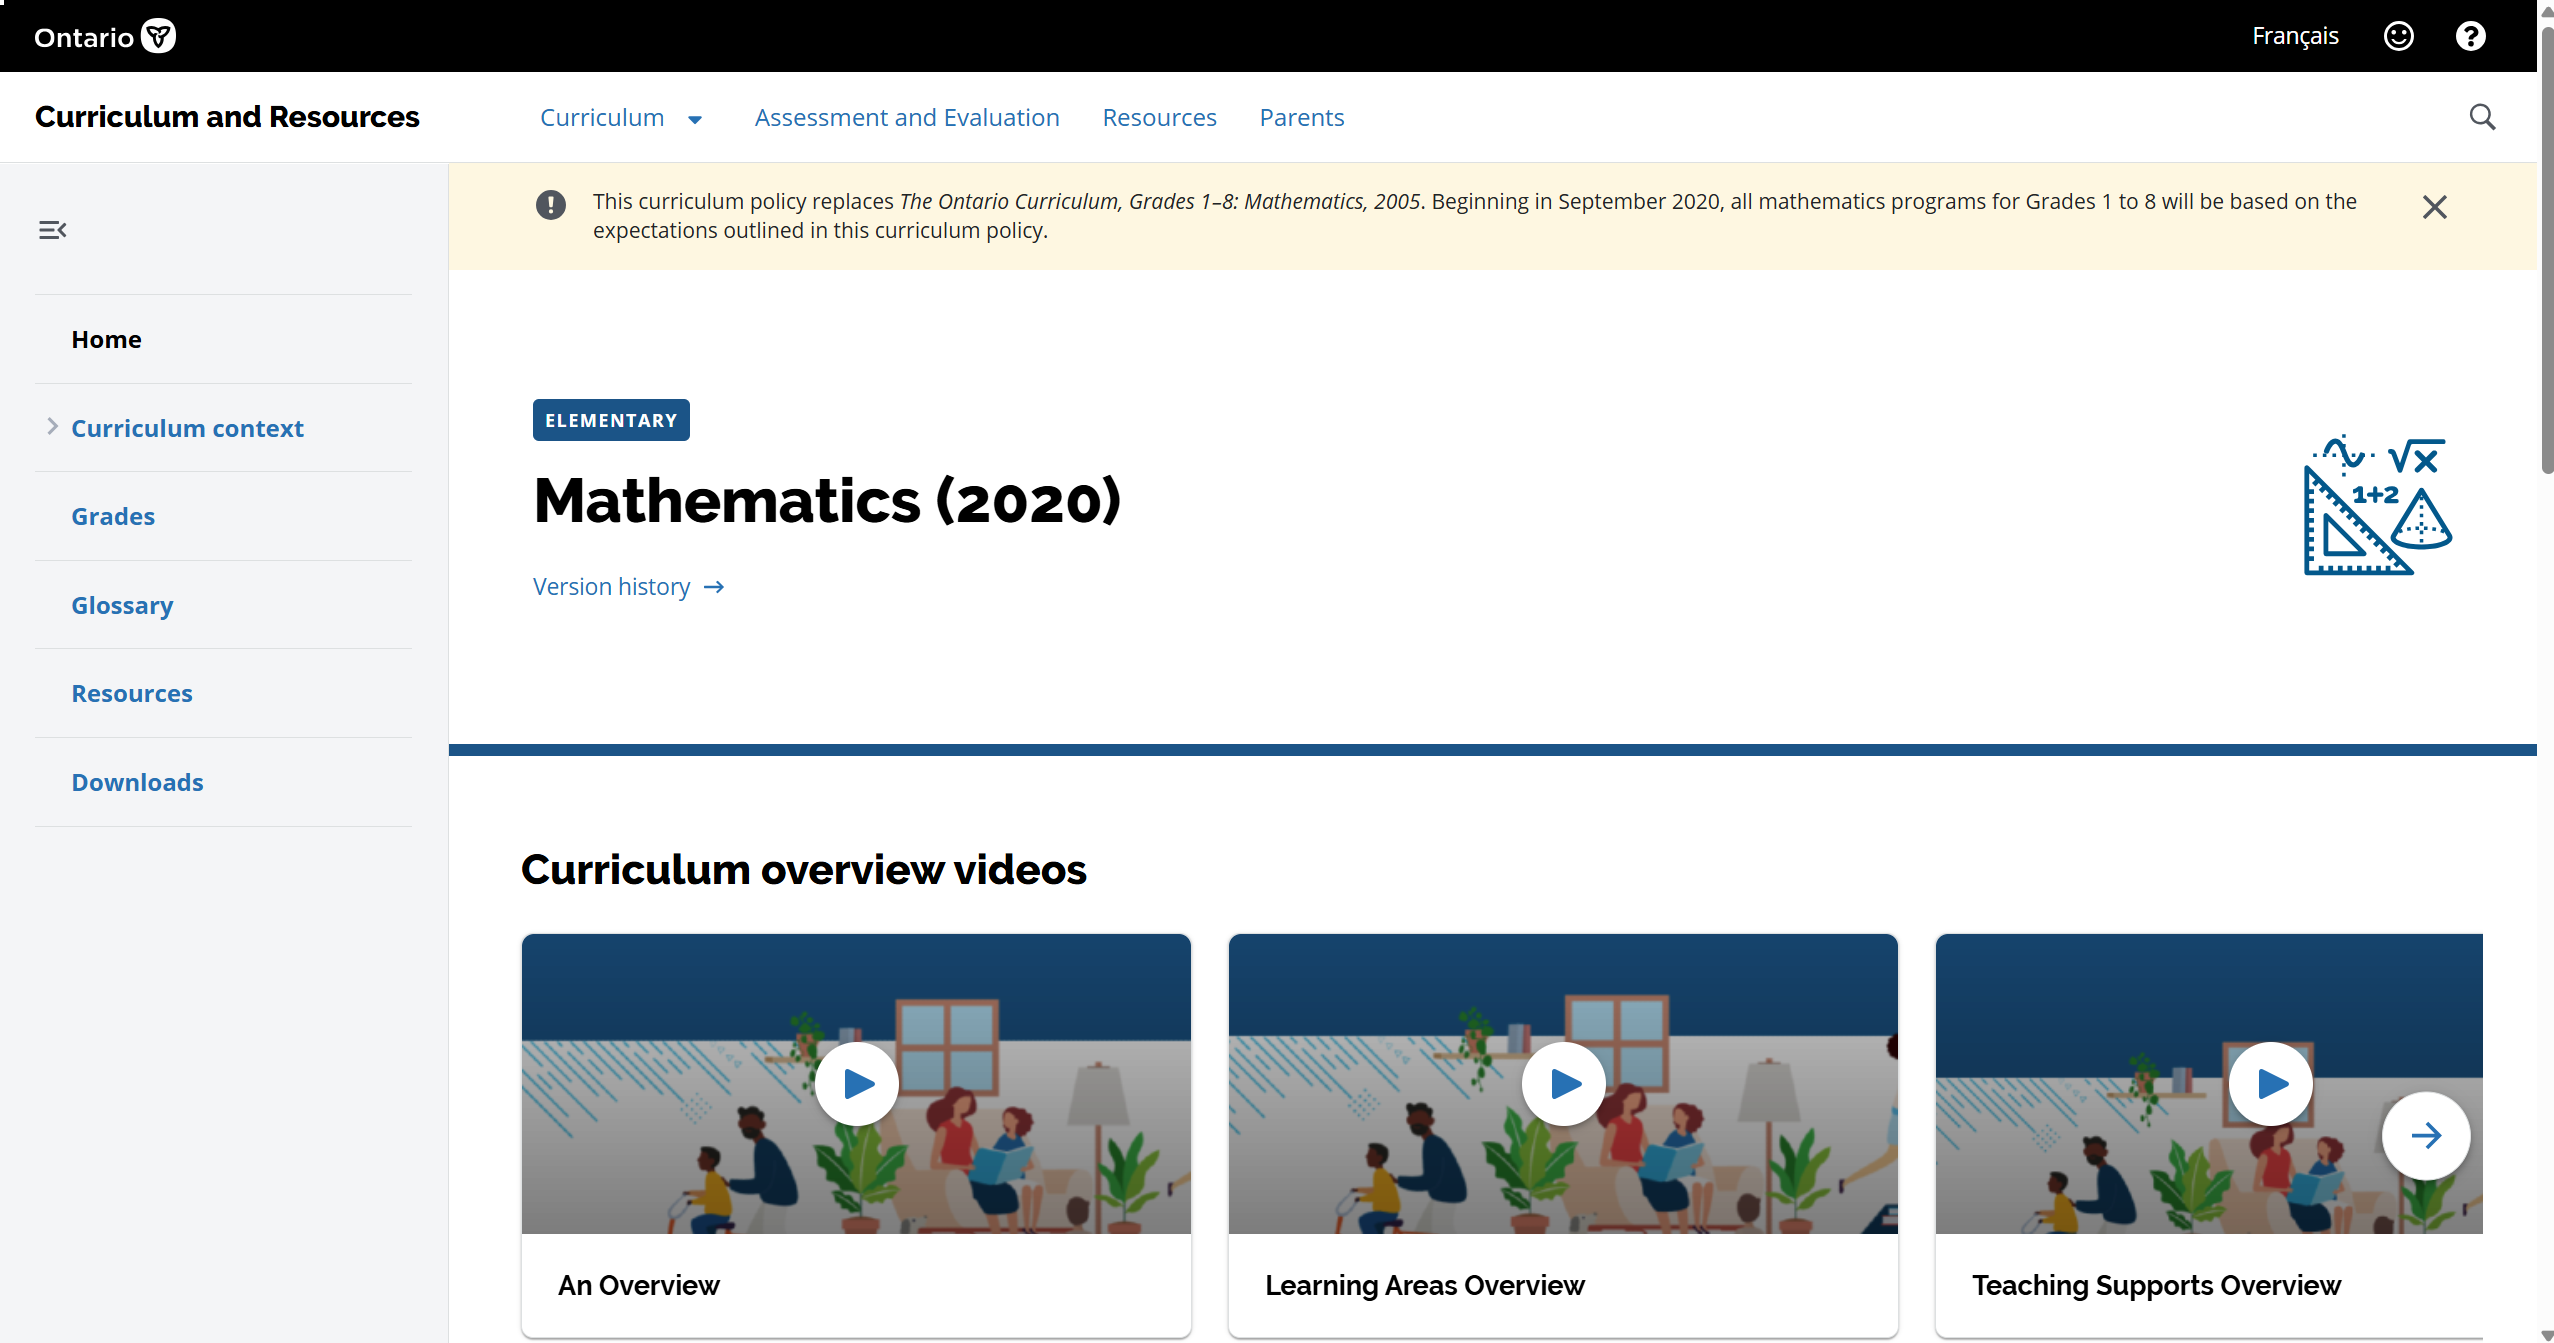Play the An Overview video
The width and height of the screenshot is (2554, 1343).
[856, 1084]
